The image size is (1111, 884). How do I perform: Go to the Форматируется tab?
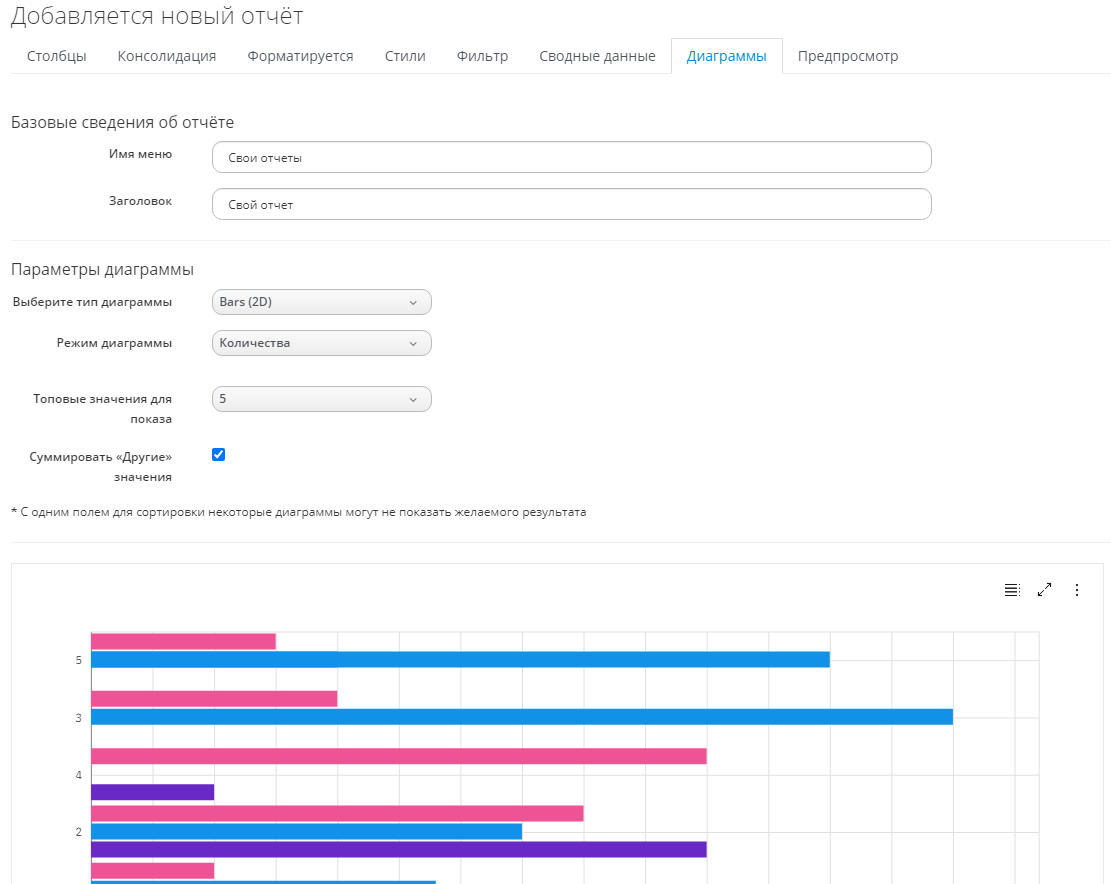pyautogui.click(x=300, y=56)
